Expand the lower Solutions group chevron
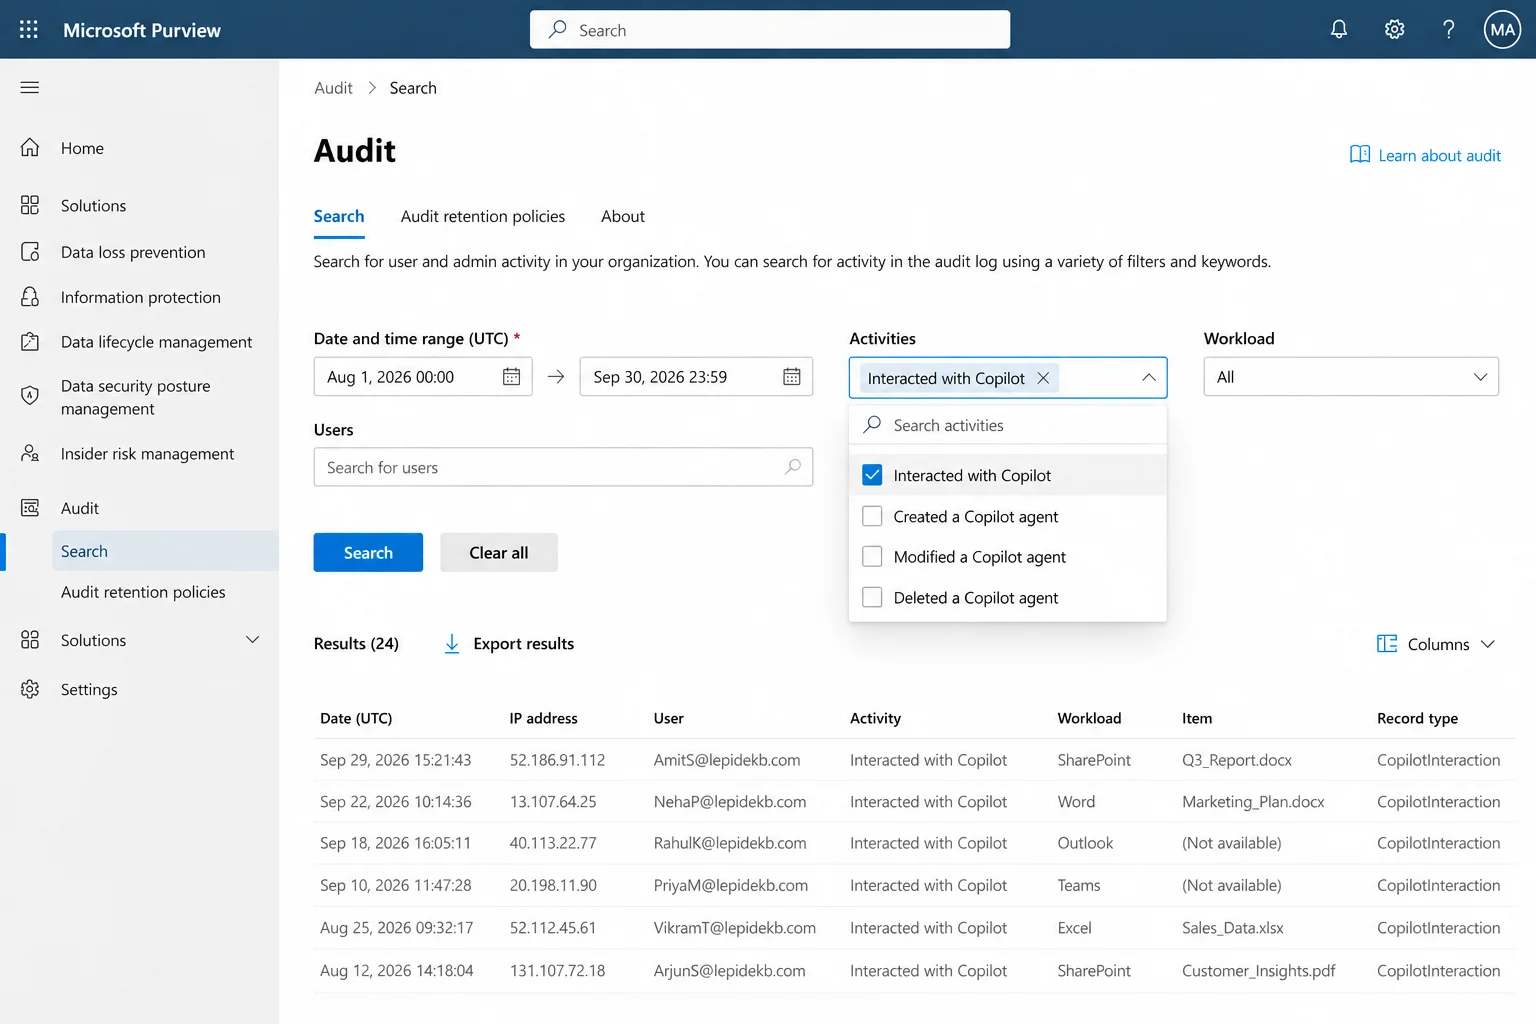1536x1024 pixels. (x=252, y=640)
